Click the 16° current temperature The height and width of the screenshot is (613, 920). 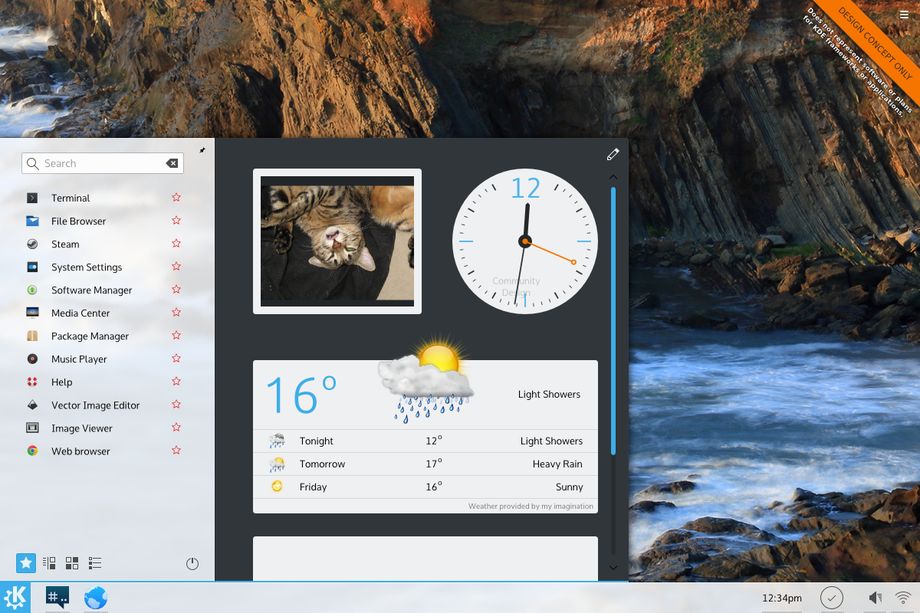[x=302, y=394]
